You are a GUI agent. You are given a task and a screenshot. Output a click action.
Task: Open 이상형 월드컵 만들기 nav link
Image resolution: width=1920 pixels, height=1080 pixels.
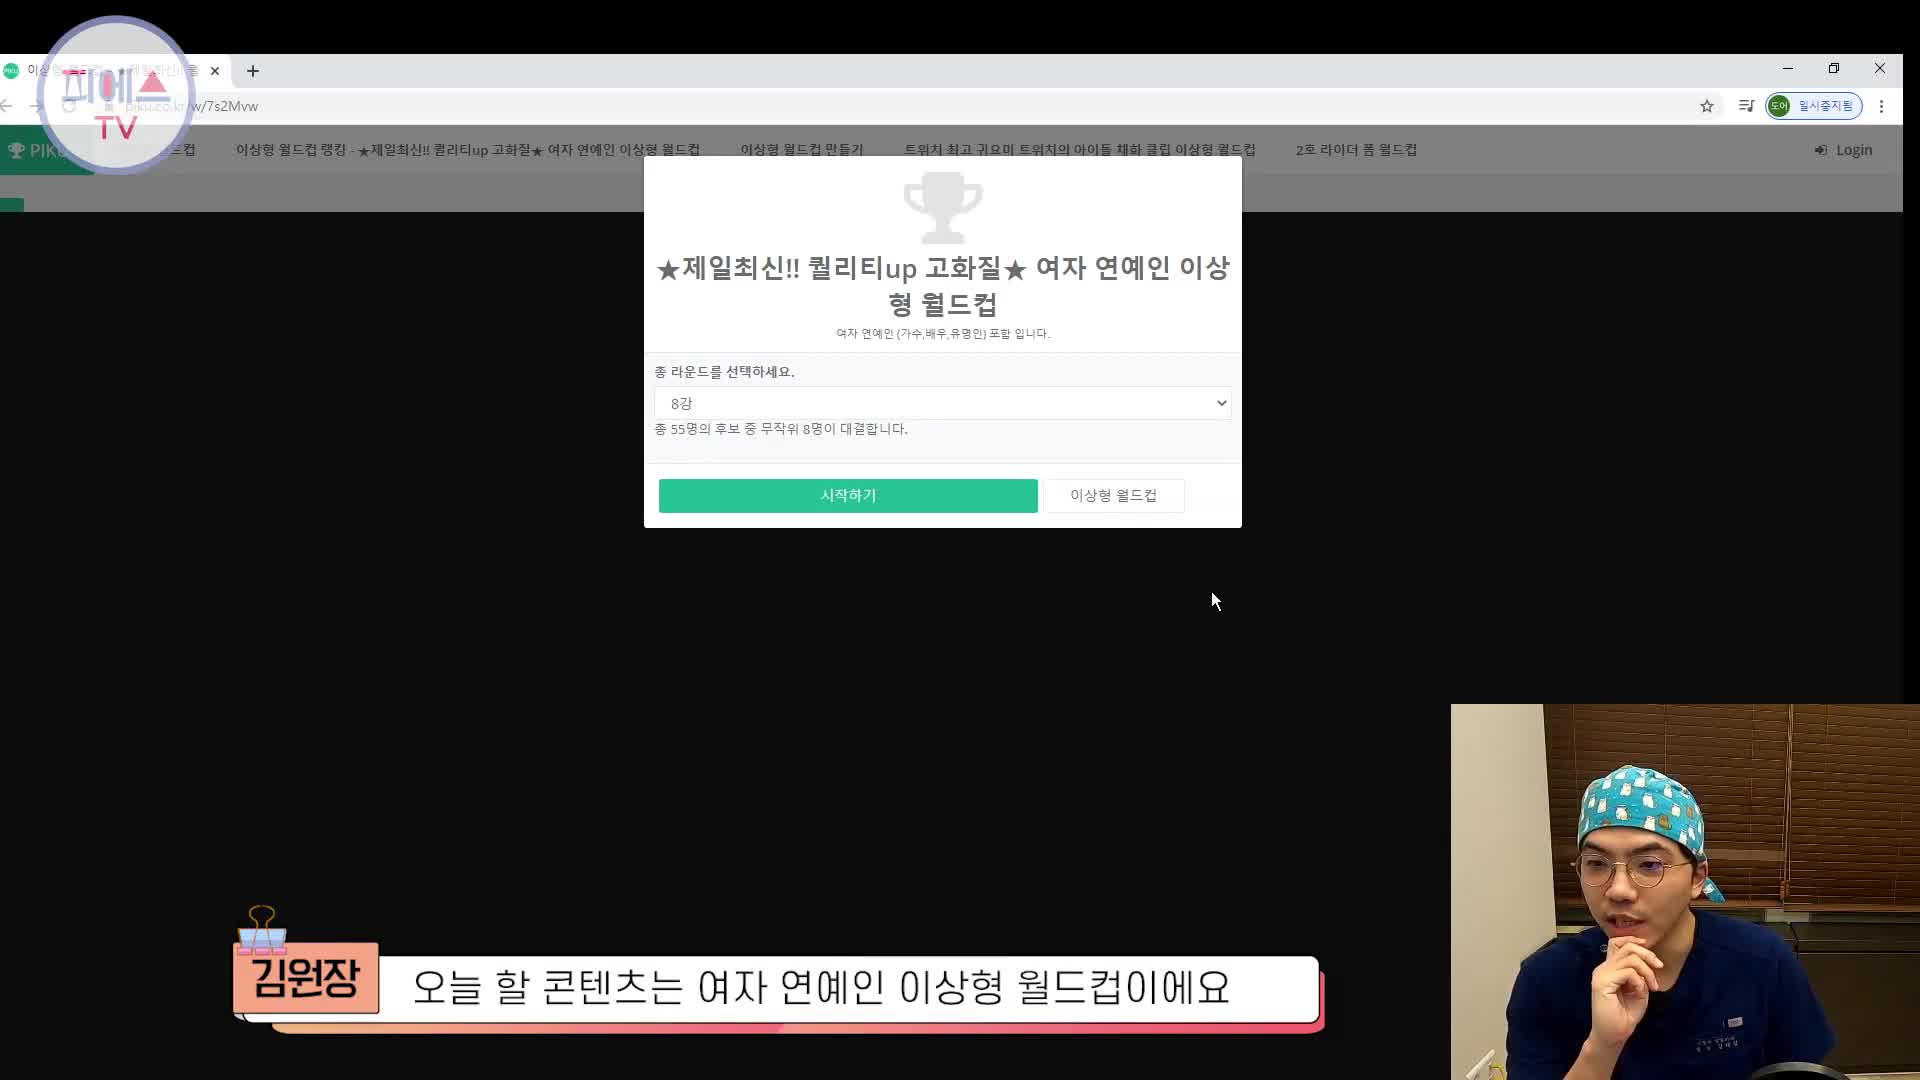(x=801, y=150)
